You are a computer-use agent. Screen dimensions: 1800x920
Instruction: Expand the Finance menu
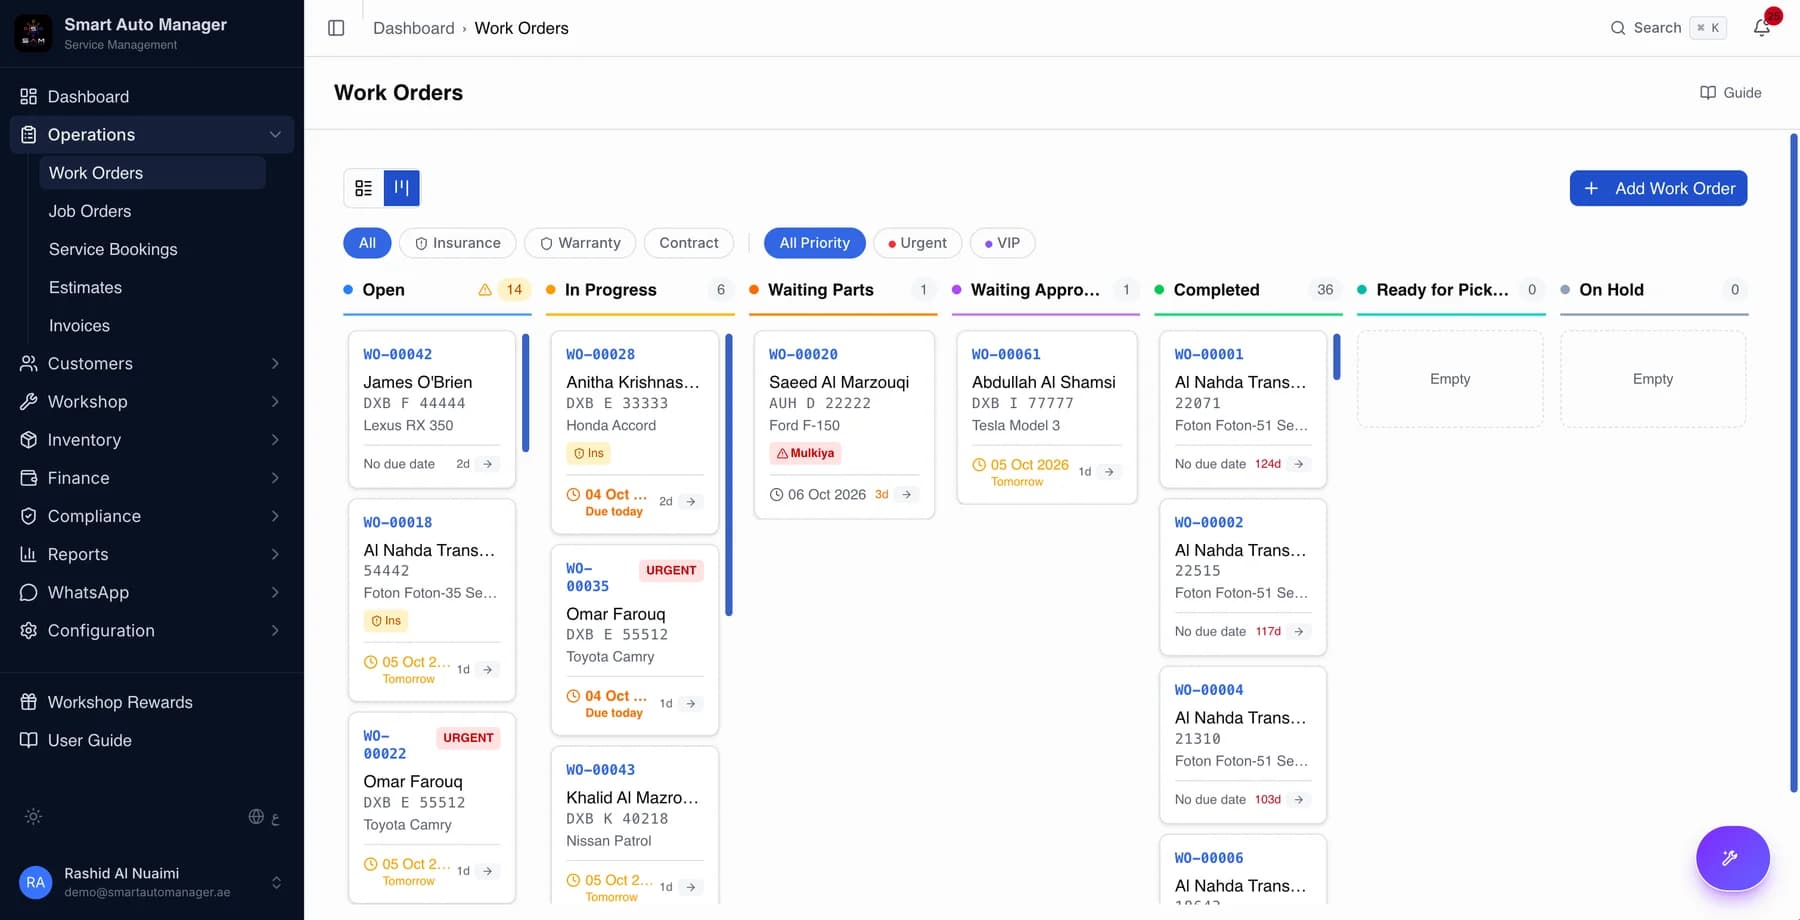(x=152, y=478)
